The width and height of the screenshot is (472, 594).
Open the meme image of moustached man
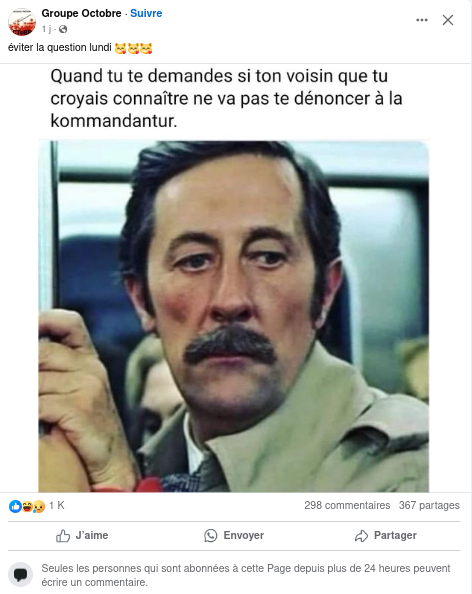click(x=234, y=316)
